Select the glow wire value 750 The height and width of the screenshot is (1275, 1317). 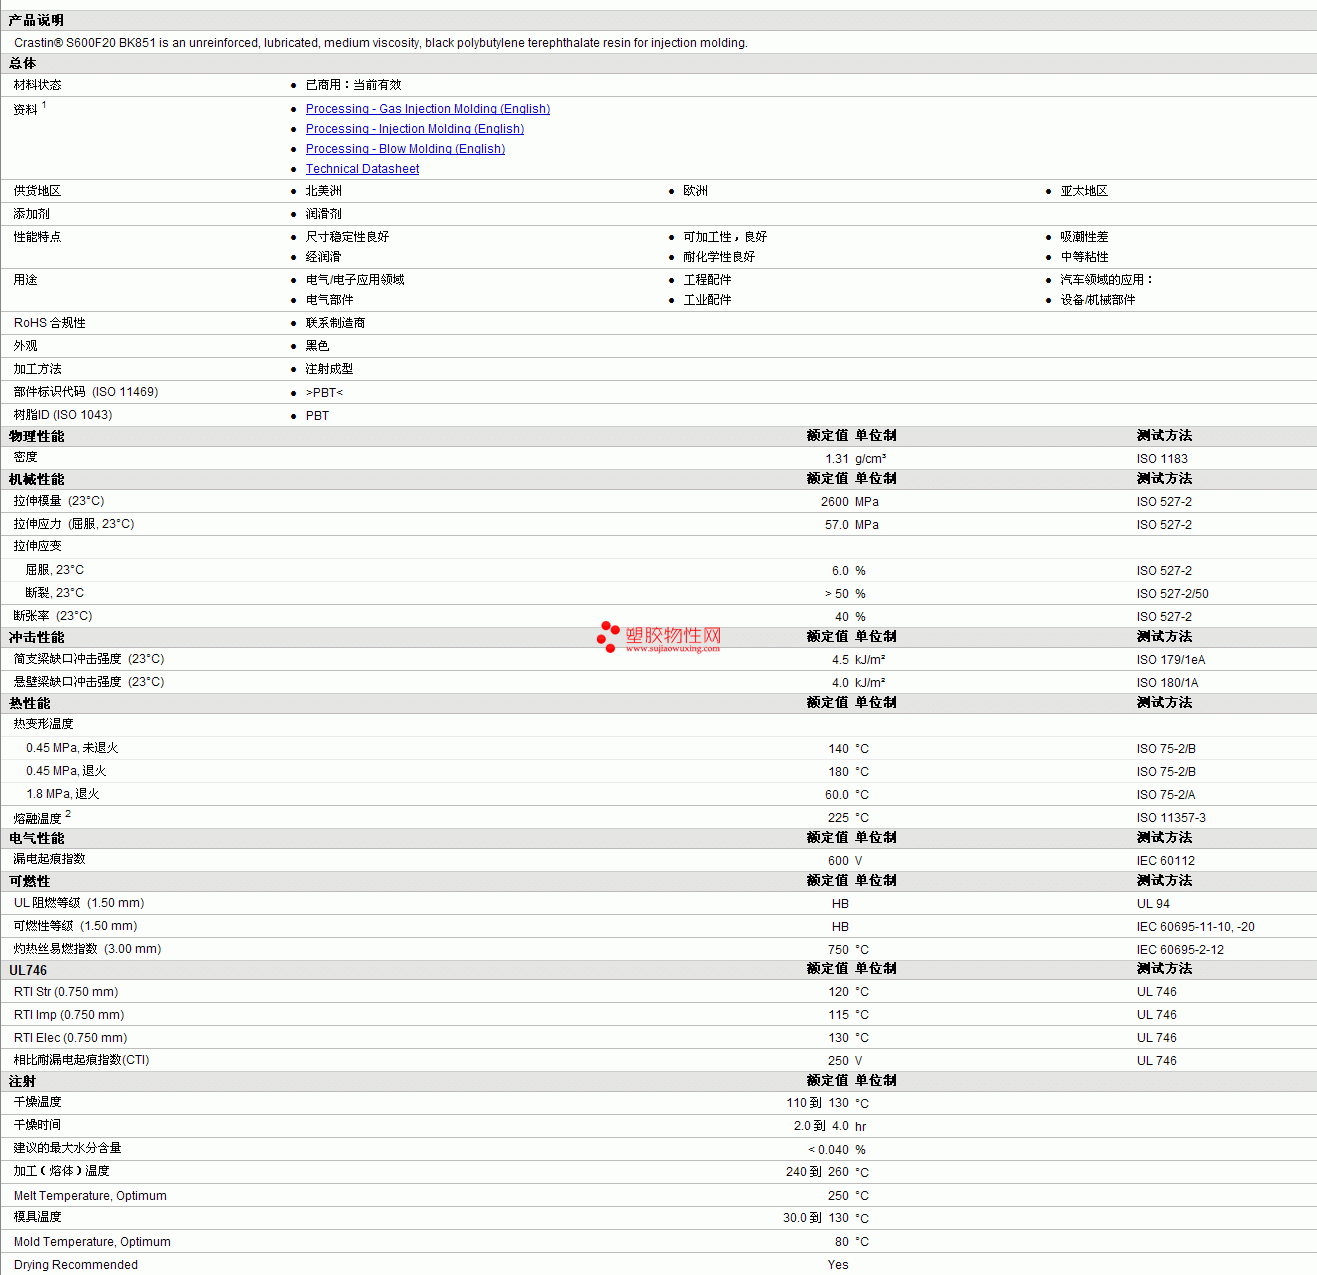point(838,950)
